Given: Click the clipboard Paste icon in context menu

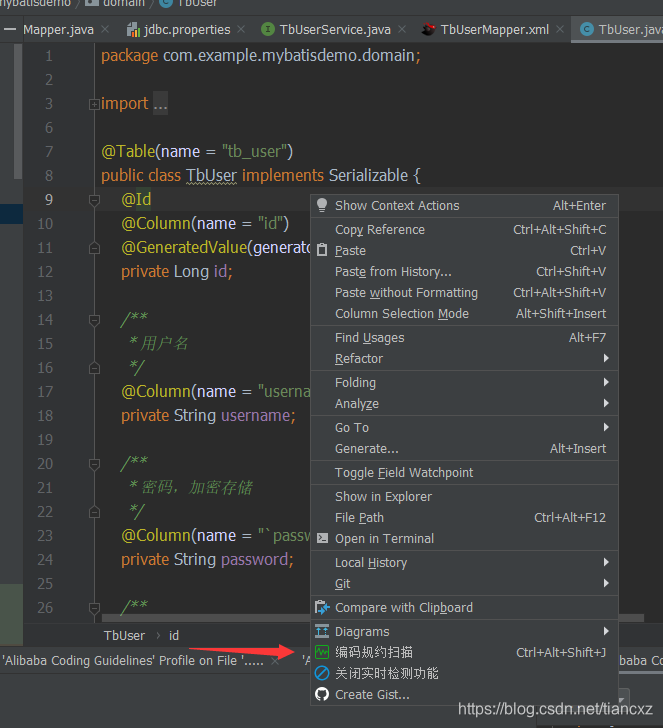Looking at the screenshot, I should [322, 250].
